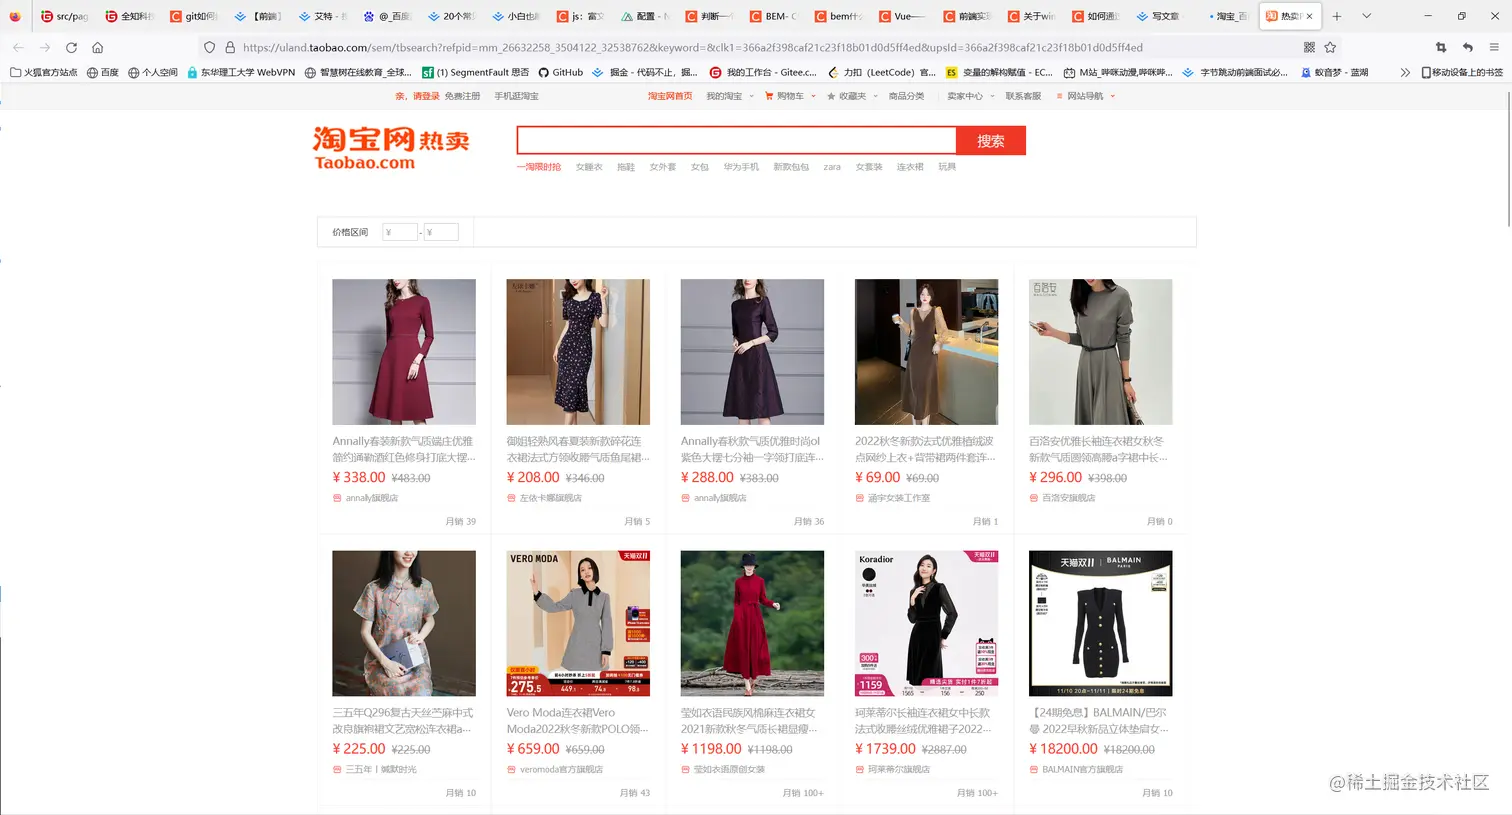Open the GitHub bookmark
This screenshot has height=815, width=1512.
tap(561, 72)
